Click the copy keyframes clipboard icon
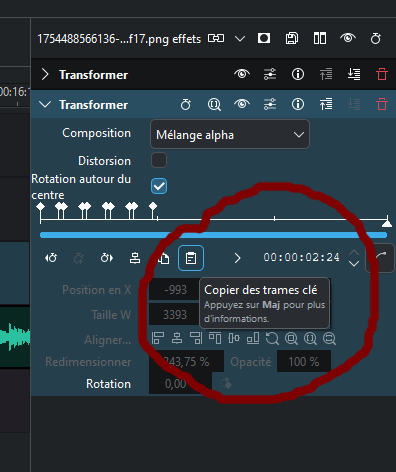The width and height of the screenshot is (396, 472). pos(191,258)
